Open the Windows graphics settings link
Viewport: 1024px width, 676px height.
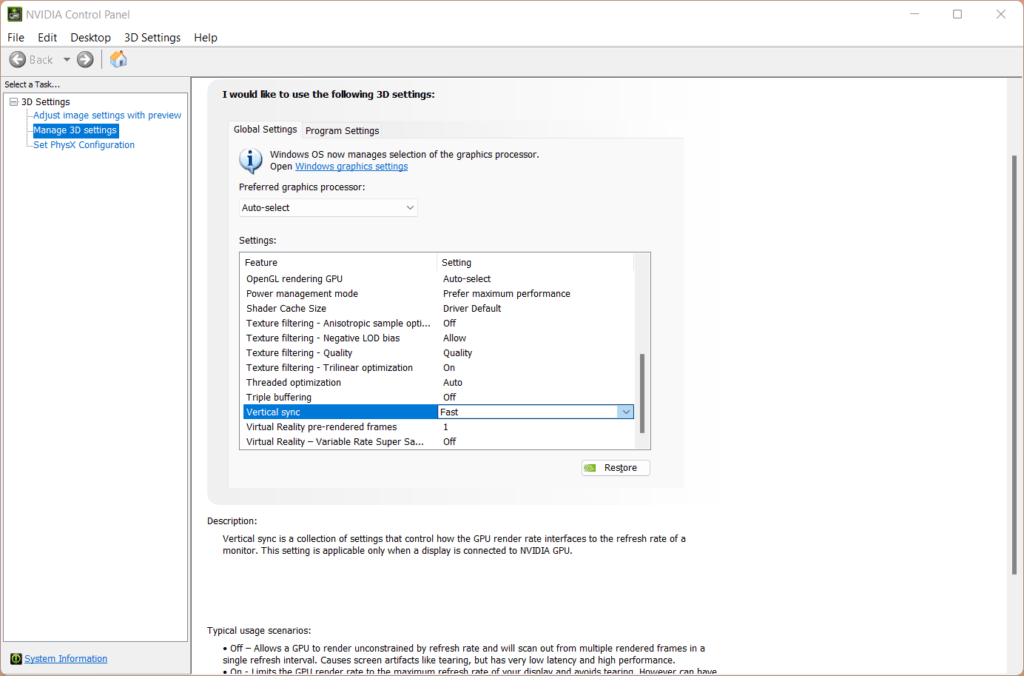[x=351, y=167]
